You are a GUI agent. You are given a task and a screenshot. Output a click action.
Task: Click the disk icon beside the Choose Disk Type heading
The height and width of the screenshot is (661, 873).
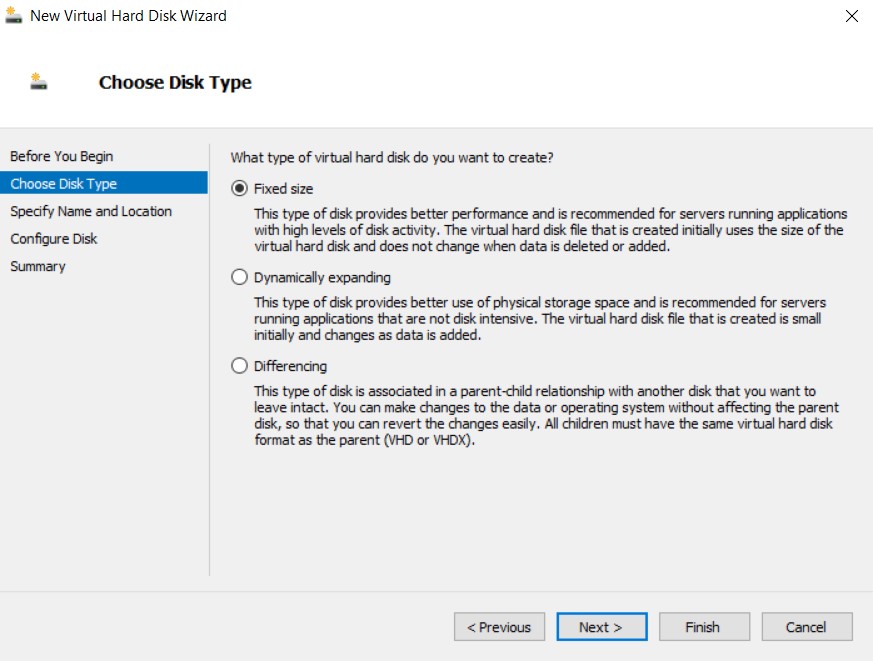click(x=39, y=82)
